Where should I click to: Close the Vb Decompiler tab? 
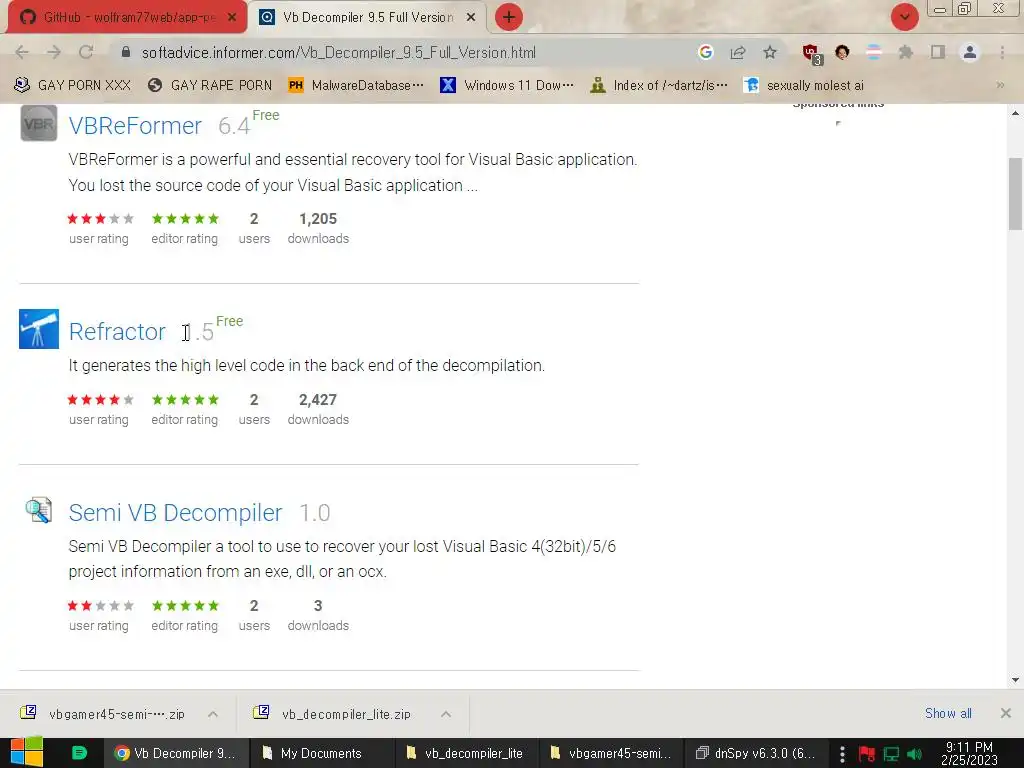[471, 17]
